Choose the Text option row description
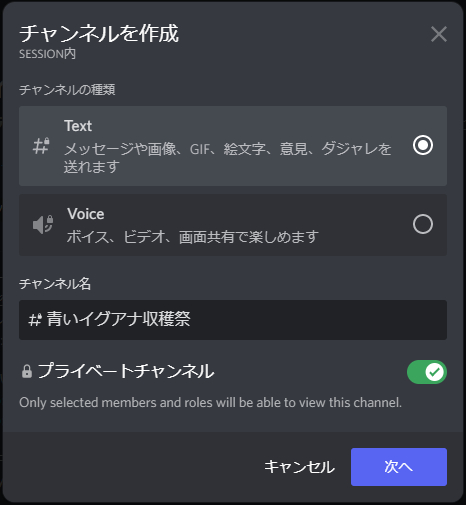This screenshot has width=466, height=505. pyautogui.click(x=228, y=158)
